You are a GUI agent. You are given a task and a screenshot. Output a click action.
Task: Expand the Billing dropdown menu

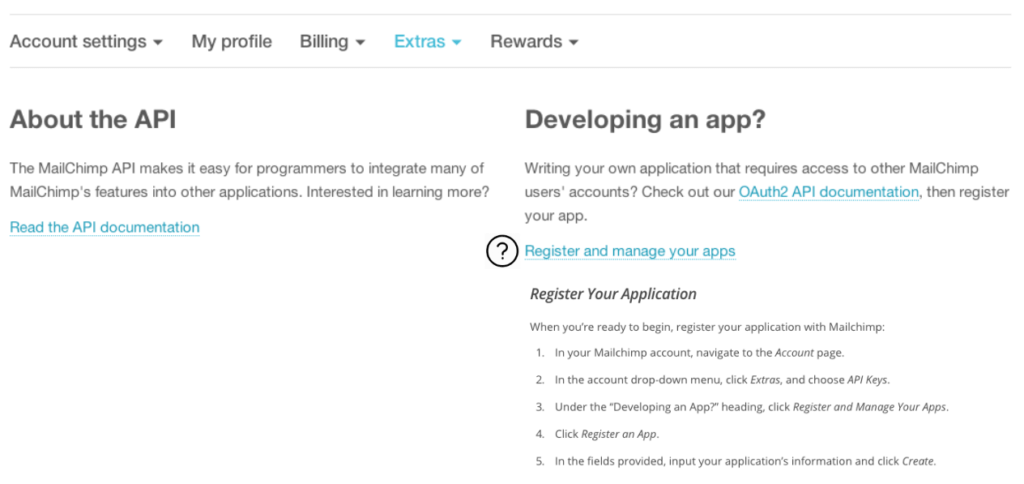(x=332, y=42)
